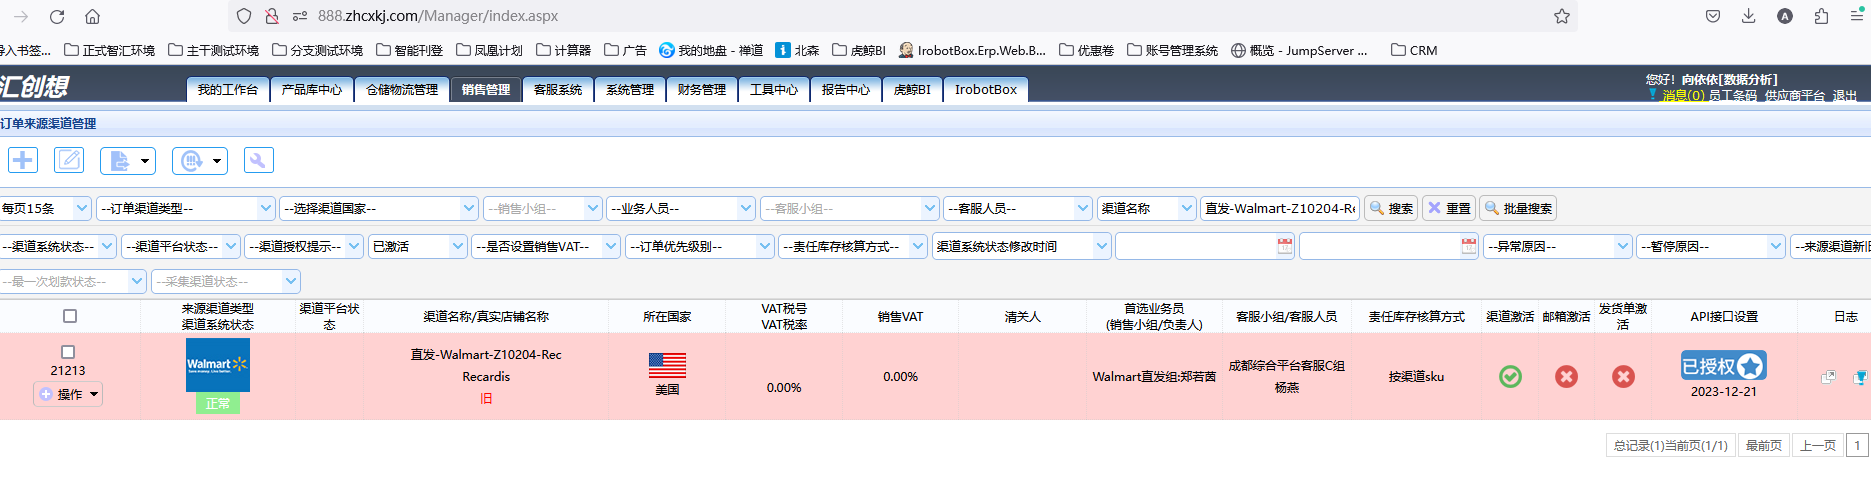Screen dimensions: 1871x482
Task: Switch to 我的工作台 tab
Action: [x=227, y=89]
